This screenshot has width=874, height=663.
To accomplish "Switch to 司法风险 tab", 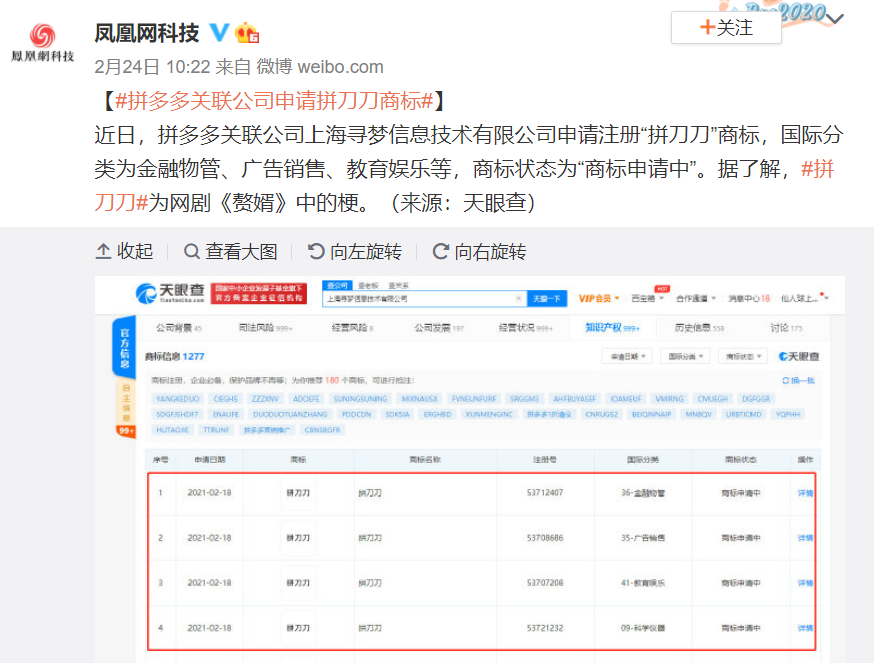I will (265, 328).
